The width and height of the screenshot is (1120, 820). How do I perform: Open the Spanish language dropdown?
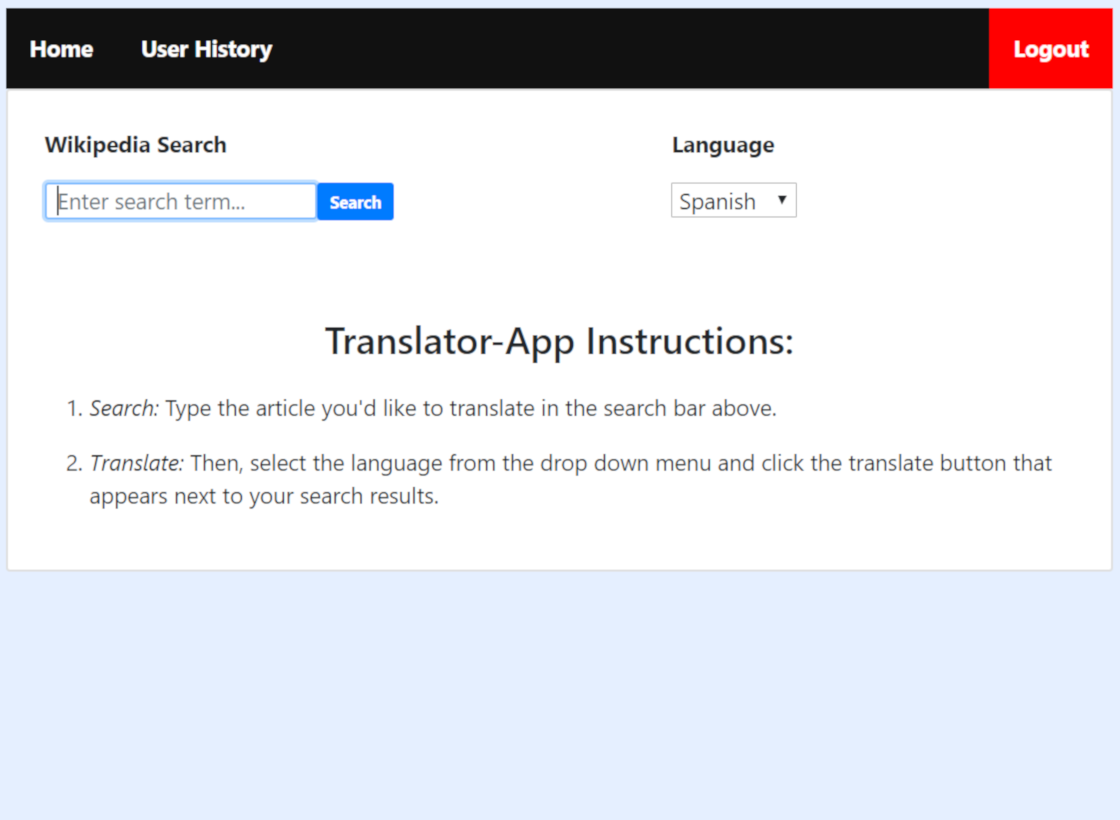[733, 201]
